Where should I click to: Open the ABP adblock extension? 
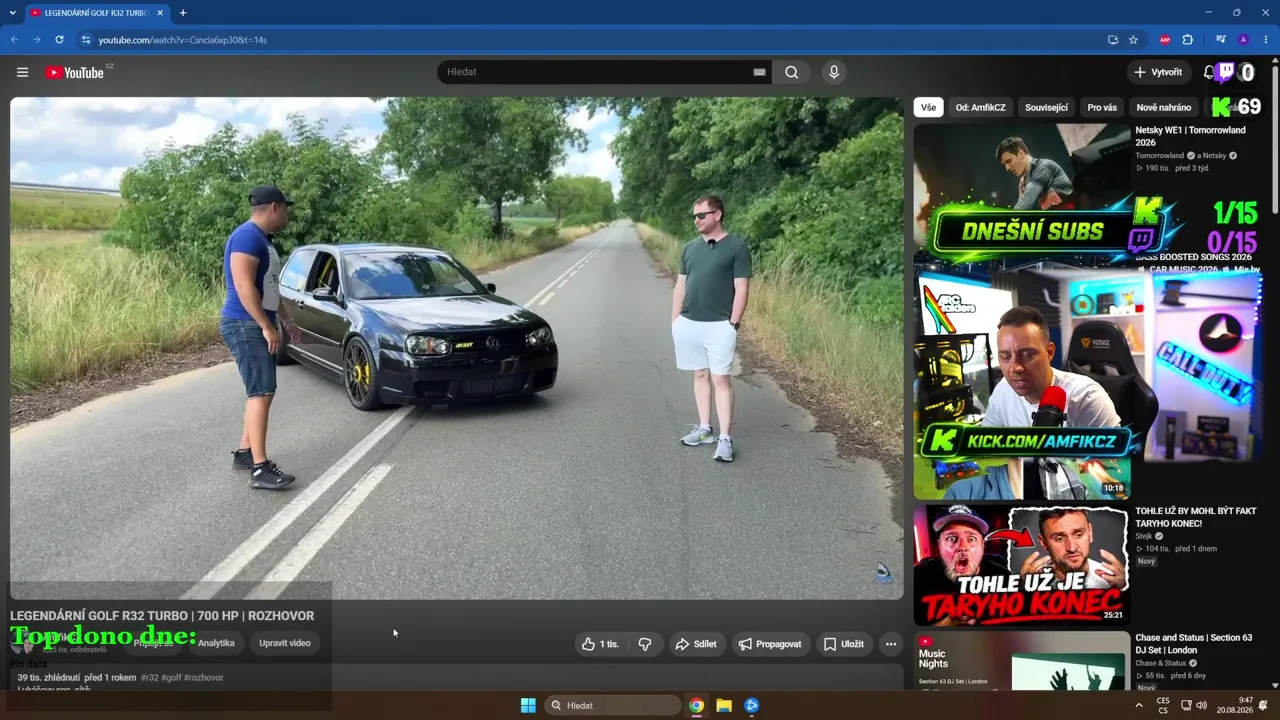pyautogui.click(x=1165, y=40)
